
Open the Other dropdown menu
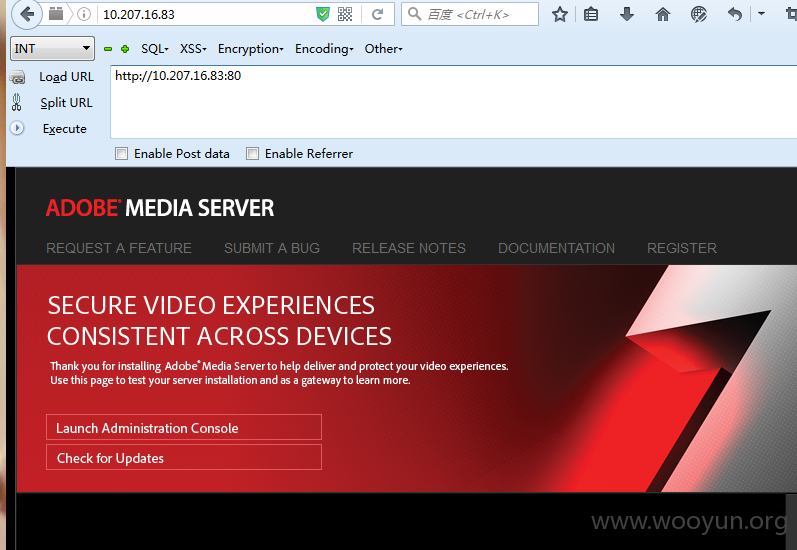[x=383, y=49]
